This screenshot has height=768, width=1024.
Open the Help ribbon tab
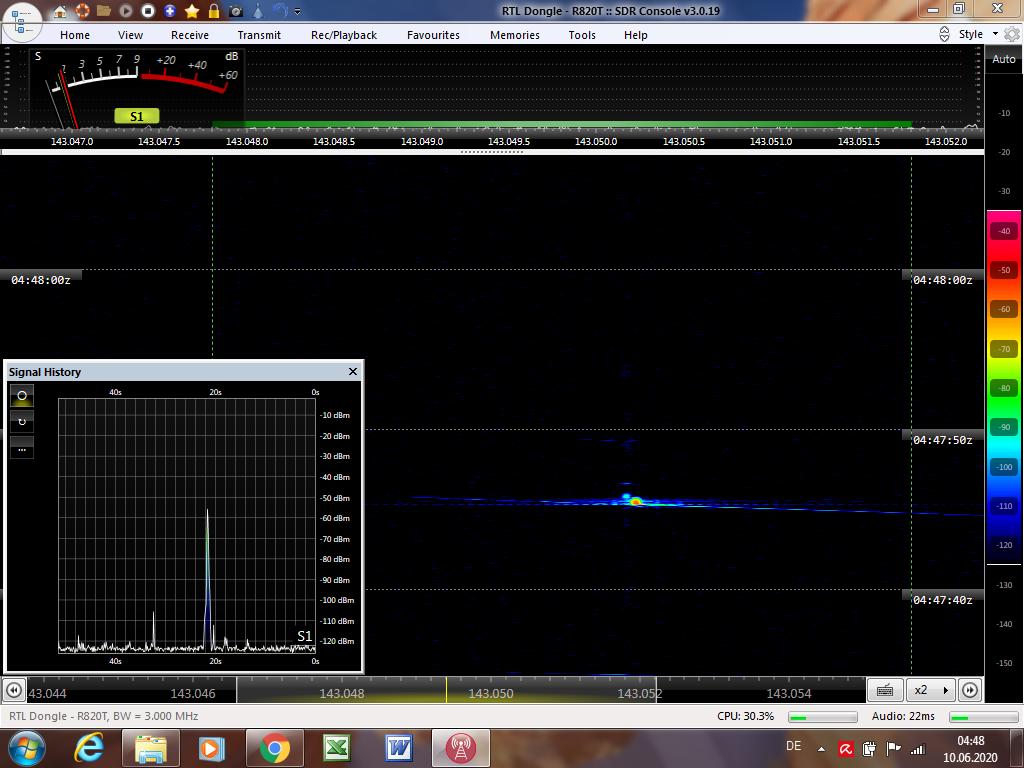[635, 35]
